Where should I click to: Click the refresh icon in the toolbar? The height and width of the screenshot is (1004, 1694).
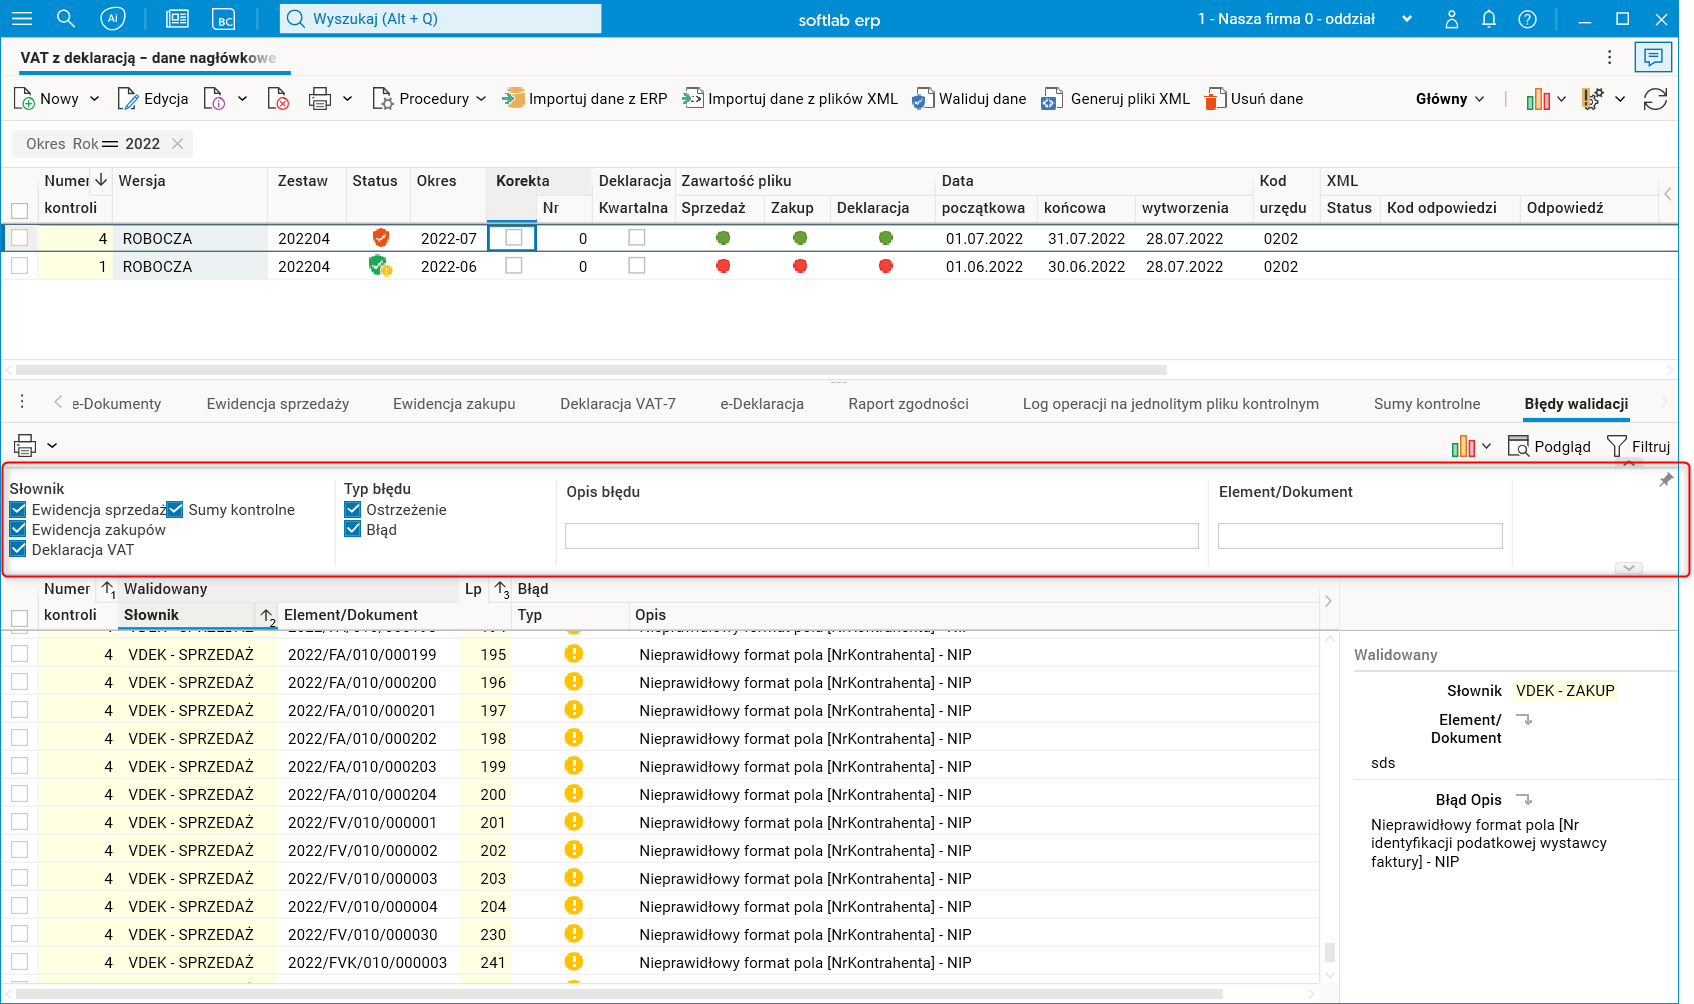coord(1655,99)
